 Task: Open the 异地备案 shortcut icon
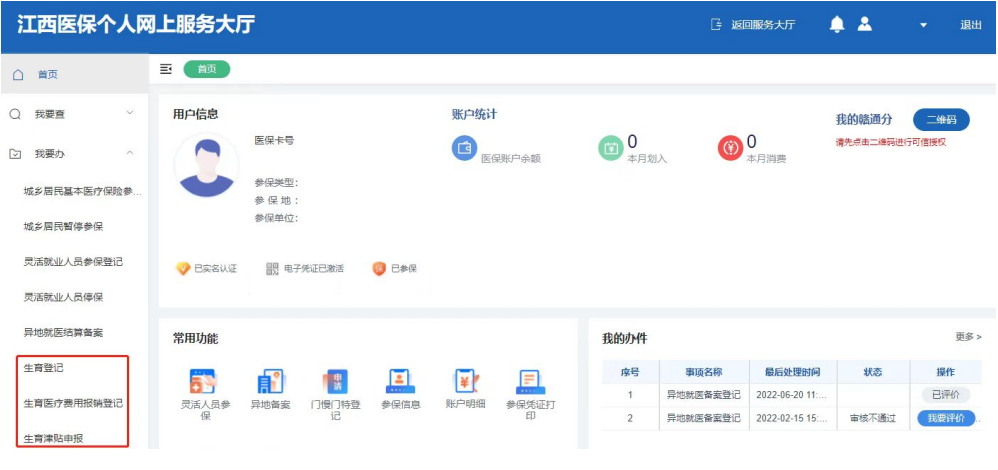(x=268, y=382)
